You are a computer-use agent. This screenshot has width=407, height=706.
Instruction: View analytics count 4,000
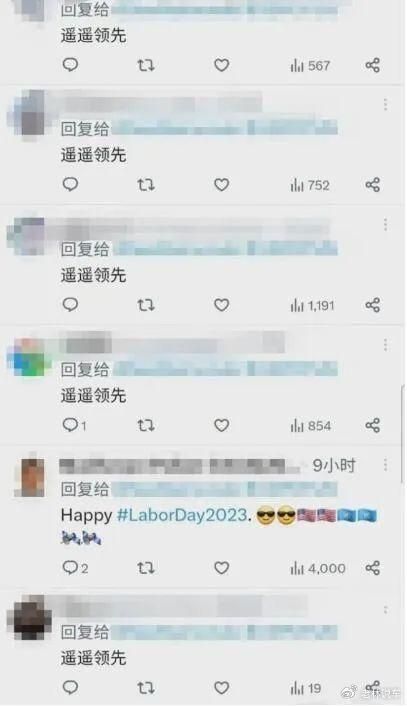(x=318, y=568)
